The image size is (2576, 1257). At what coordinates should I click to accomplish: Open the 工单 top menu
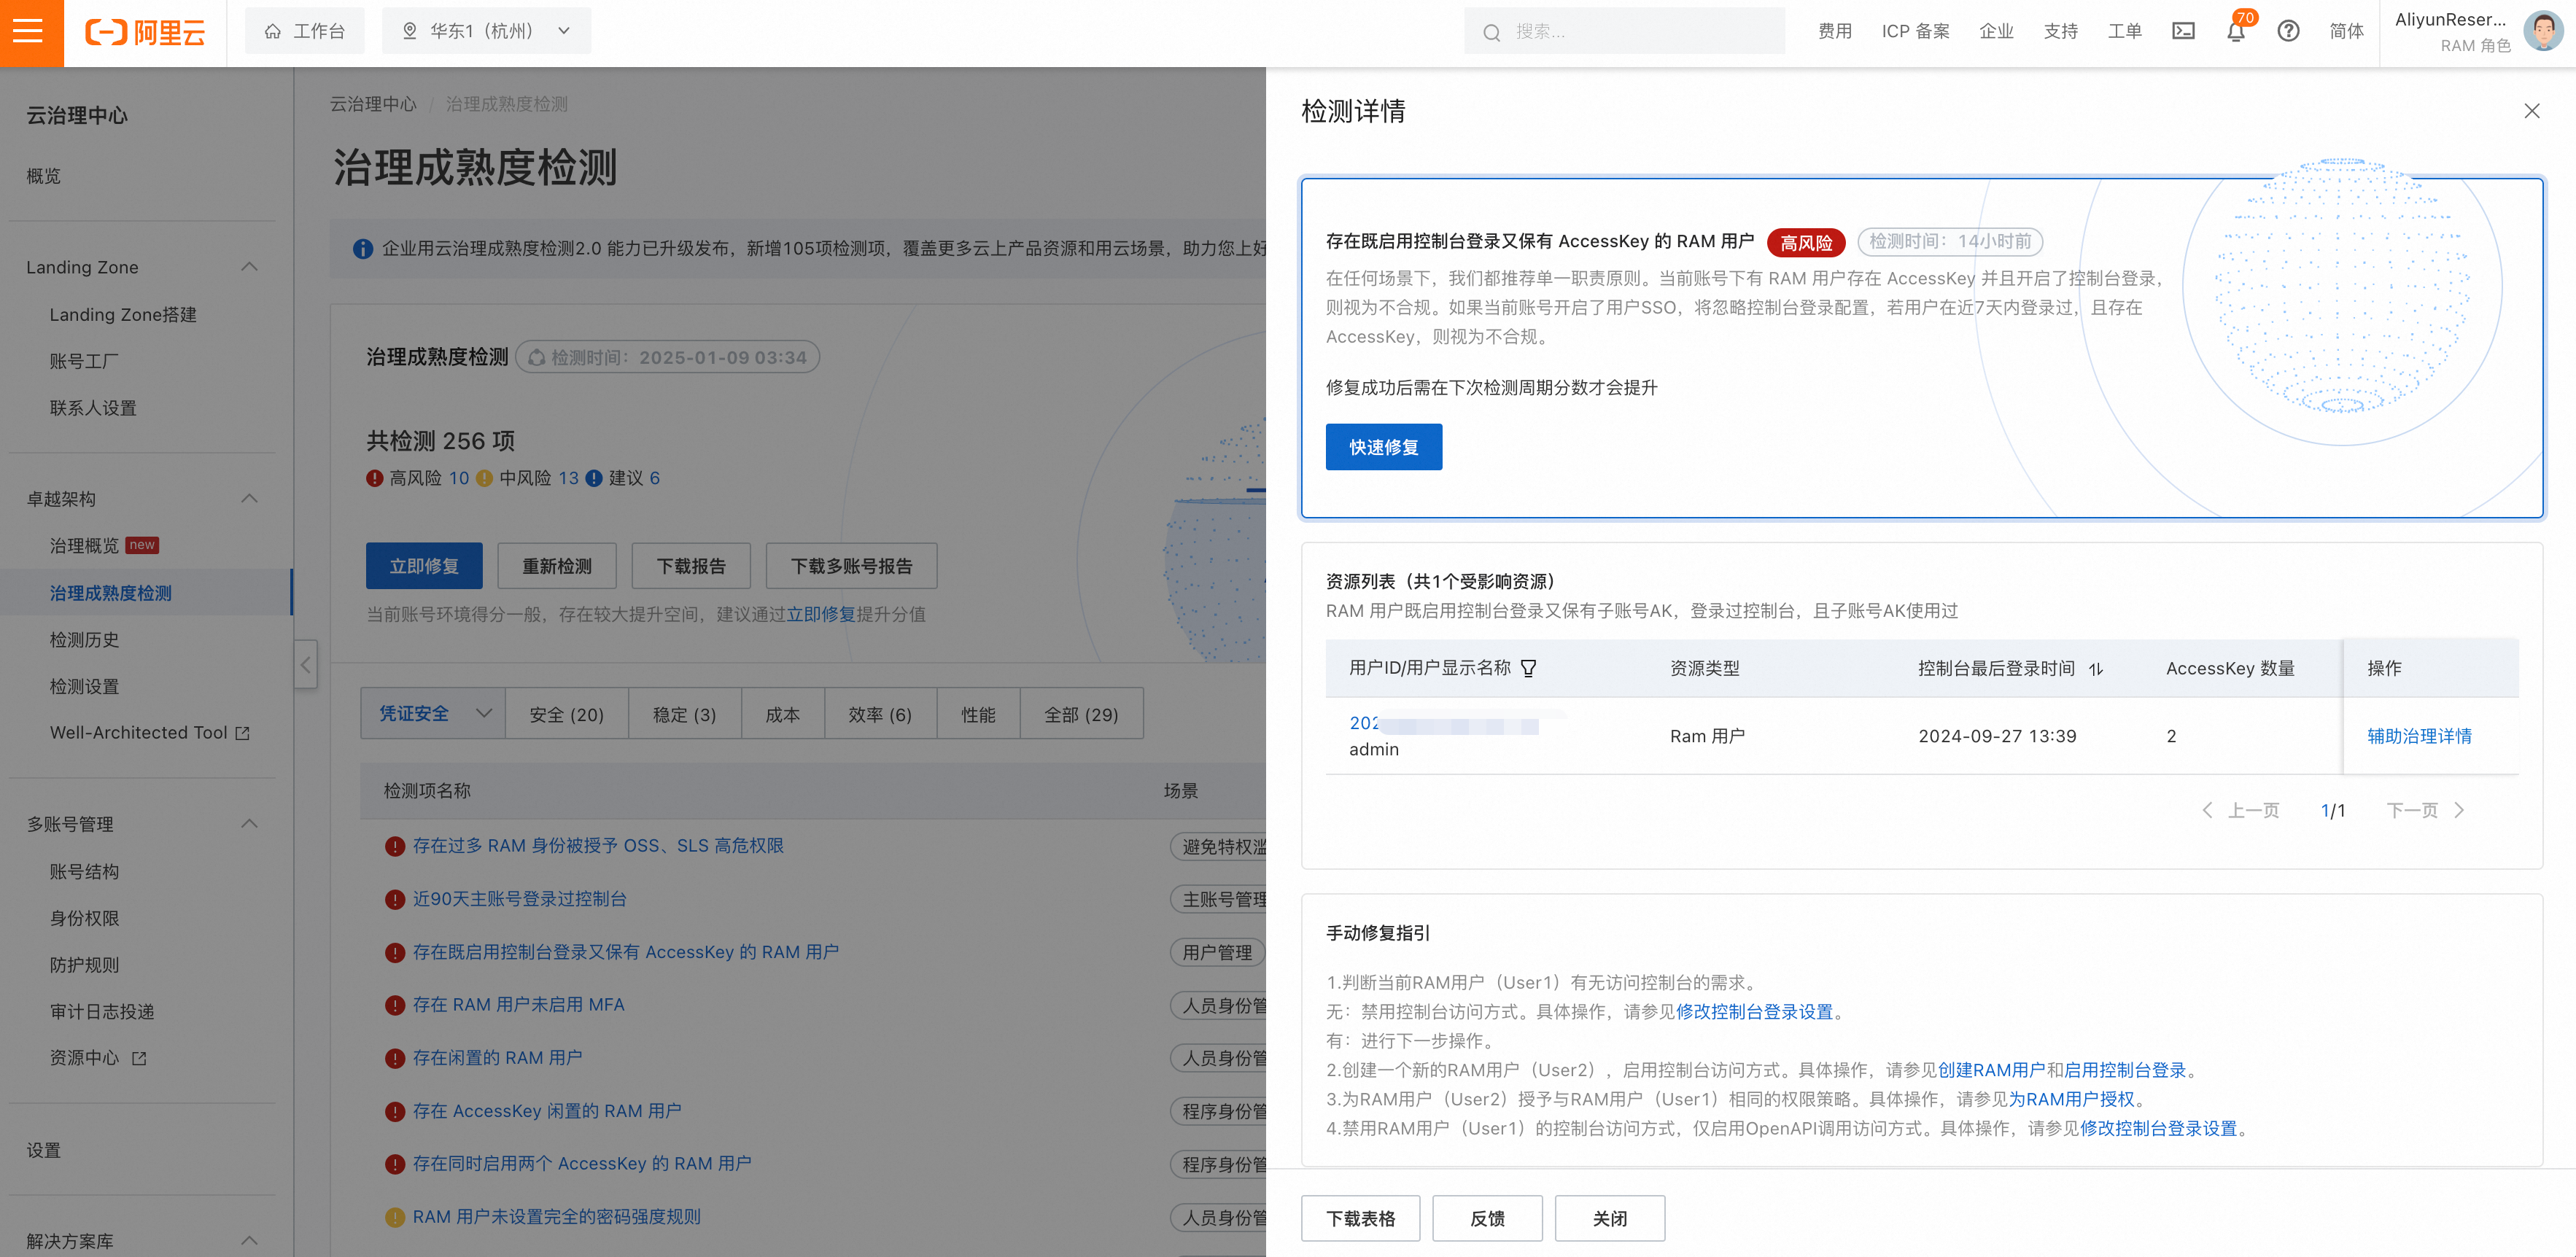tap(2125, 31)
